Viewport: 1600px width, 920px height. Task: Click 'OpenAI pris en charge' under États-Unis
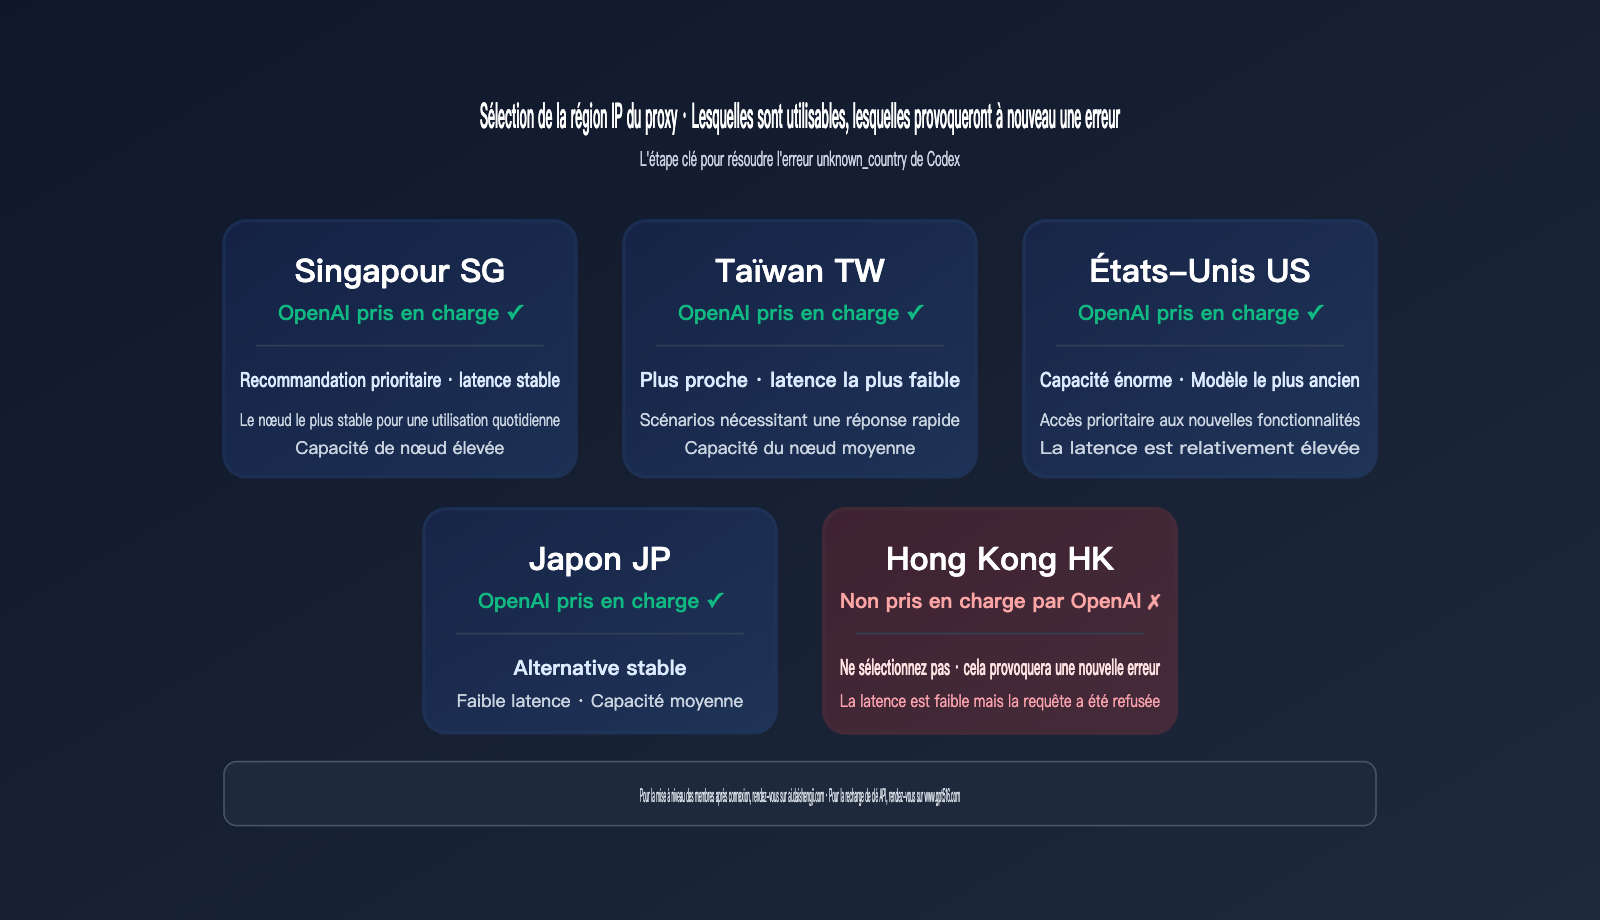1200,313
